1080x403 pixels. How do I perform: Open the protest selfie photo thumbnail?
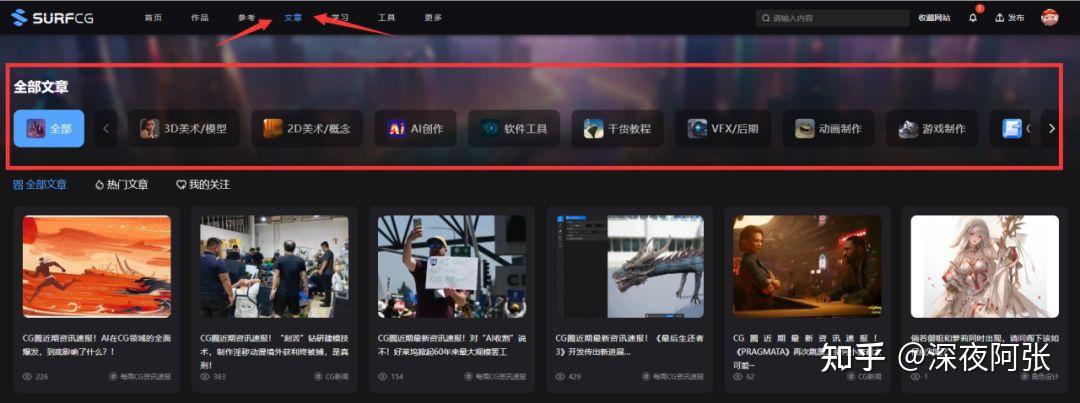tap(452, 267)
